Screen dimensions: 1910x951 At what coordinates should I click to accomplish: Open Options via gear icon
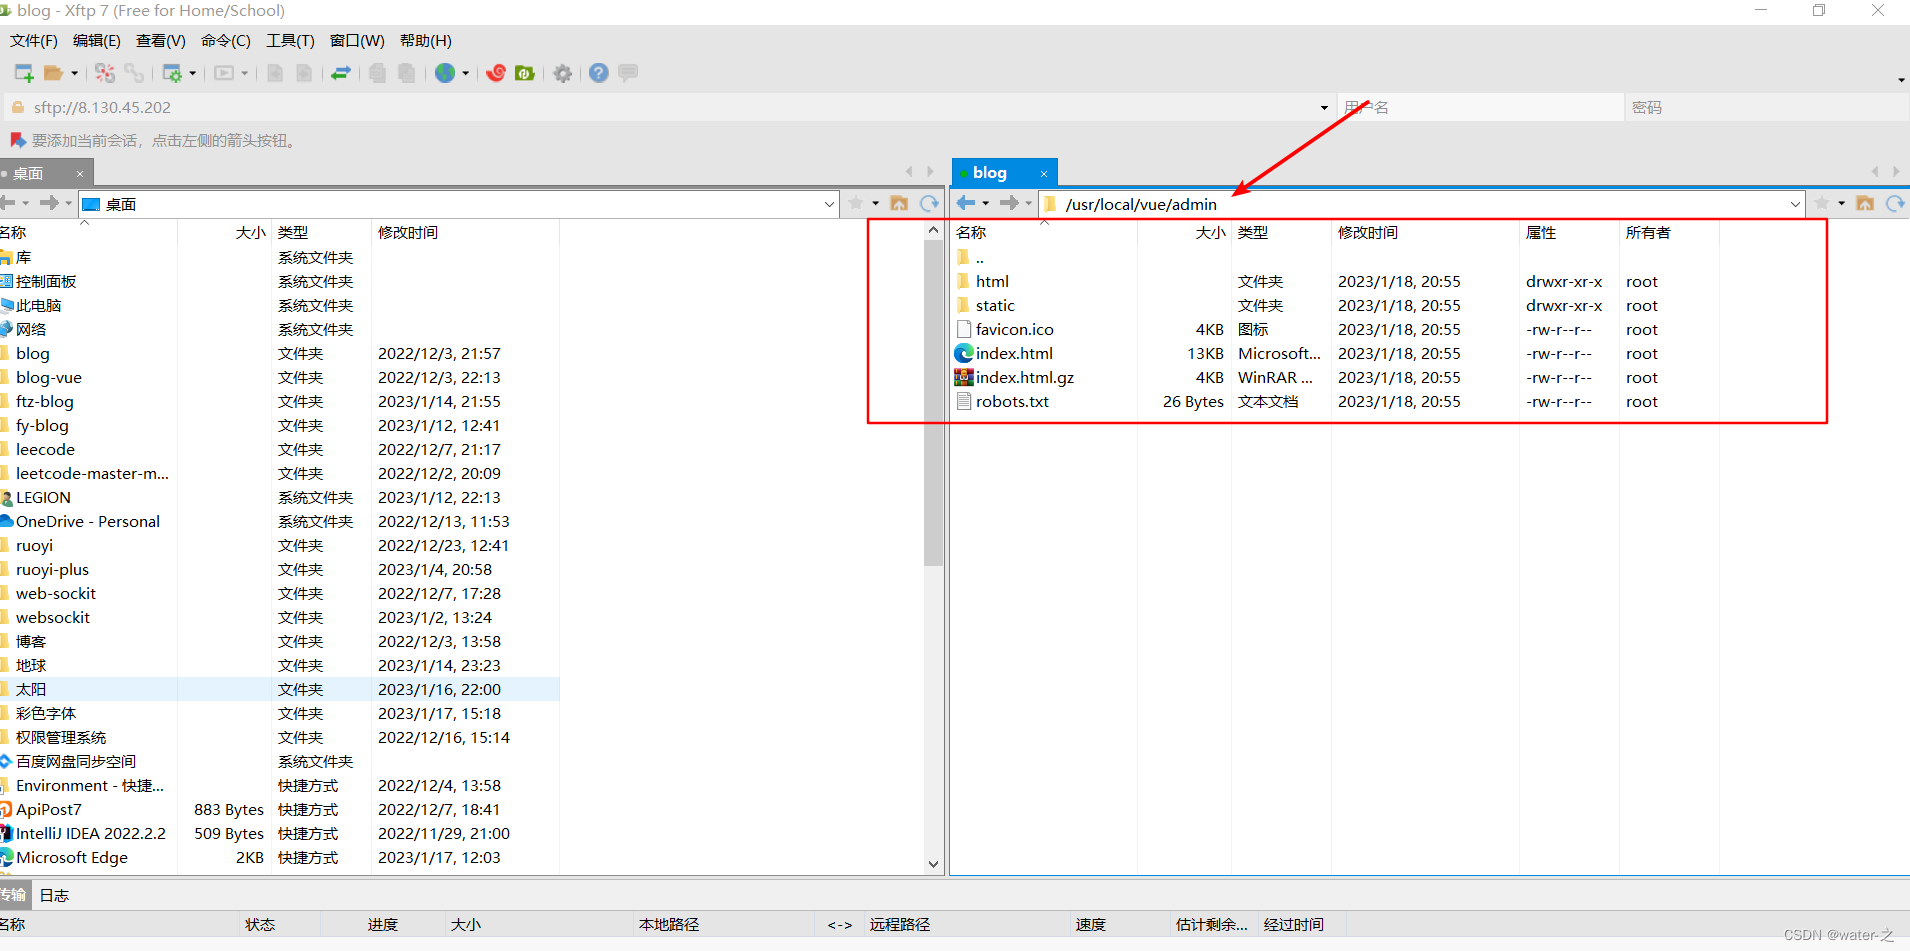[x=563, y=73]
